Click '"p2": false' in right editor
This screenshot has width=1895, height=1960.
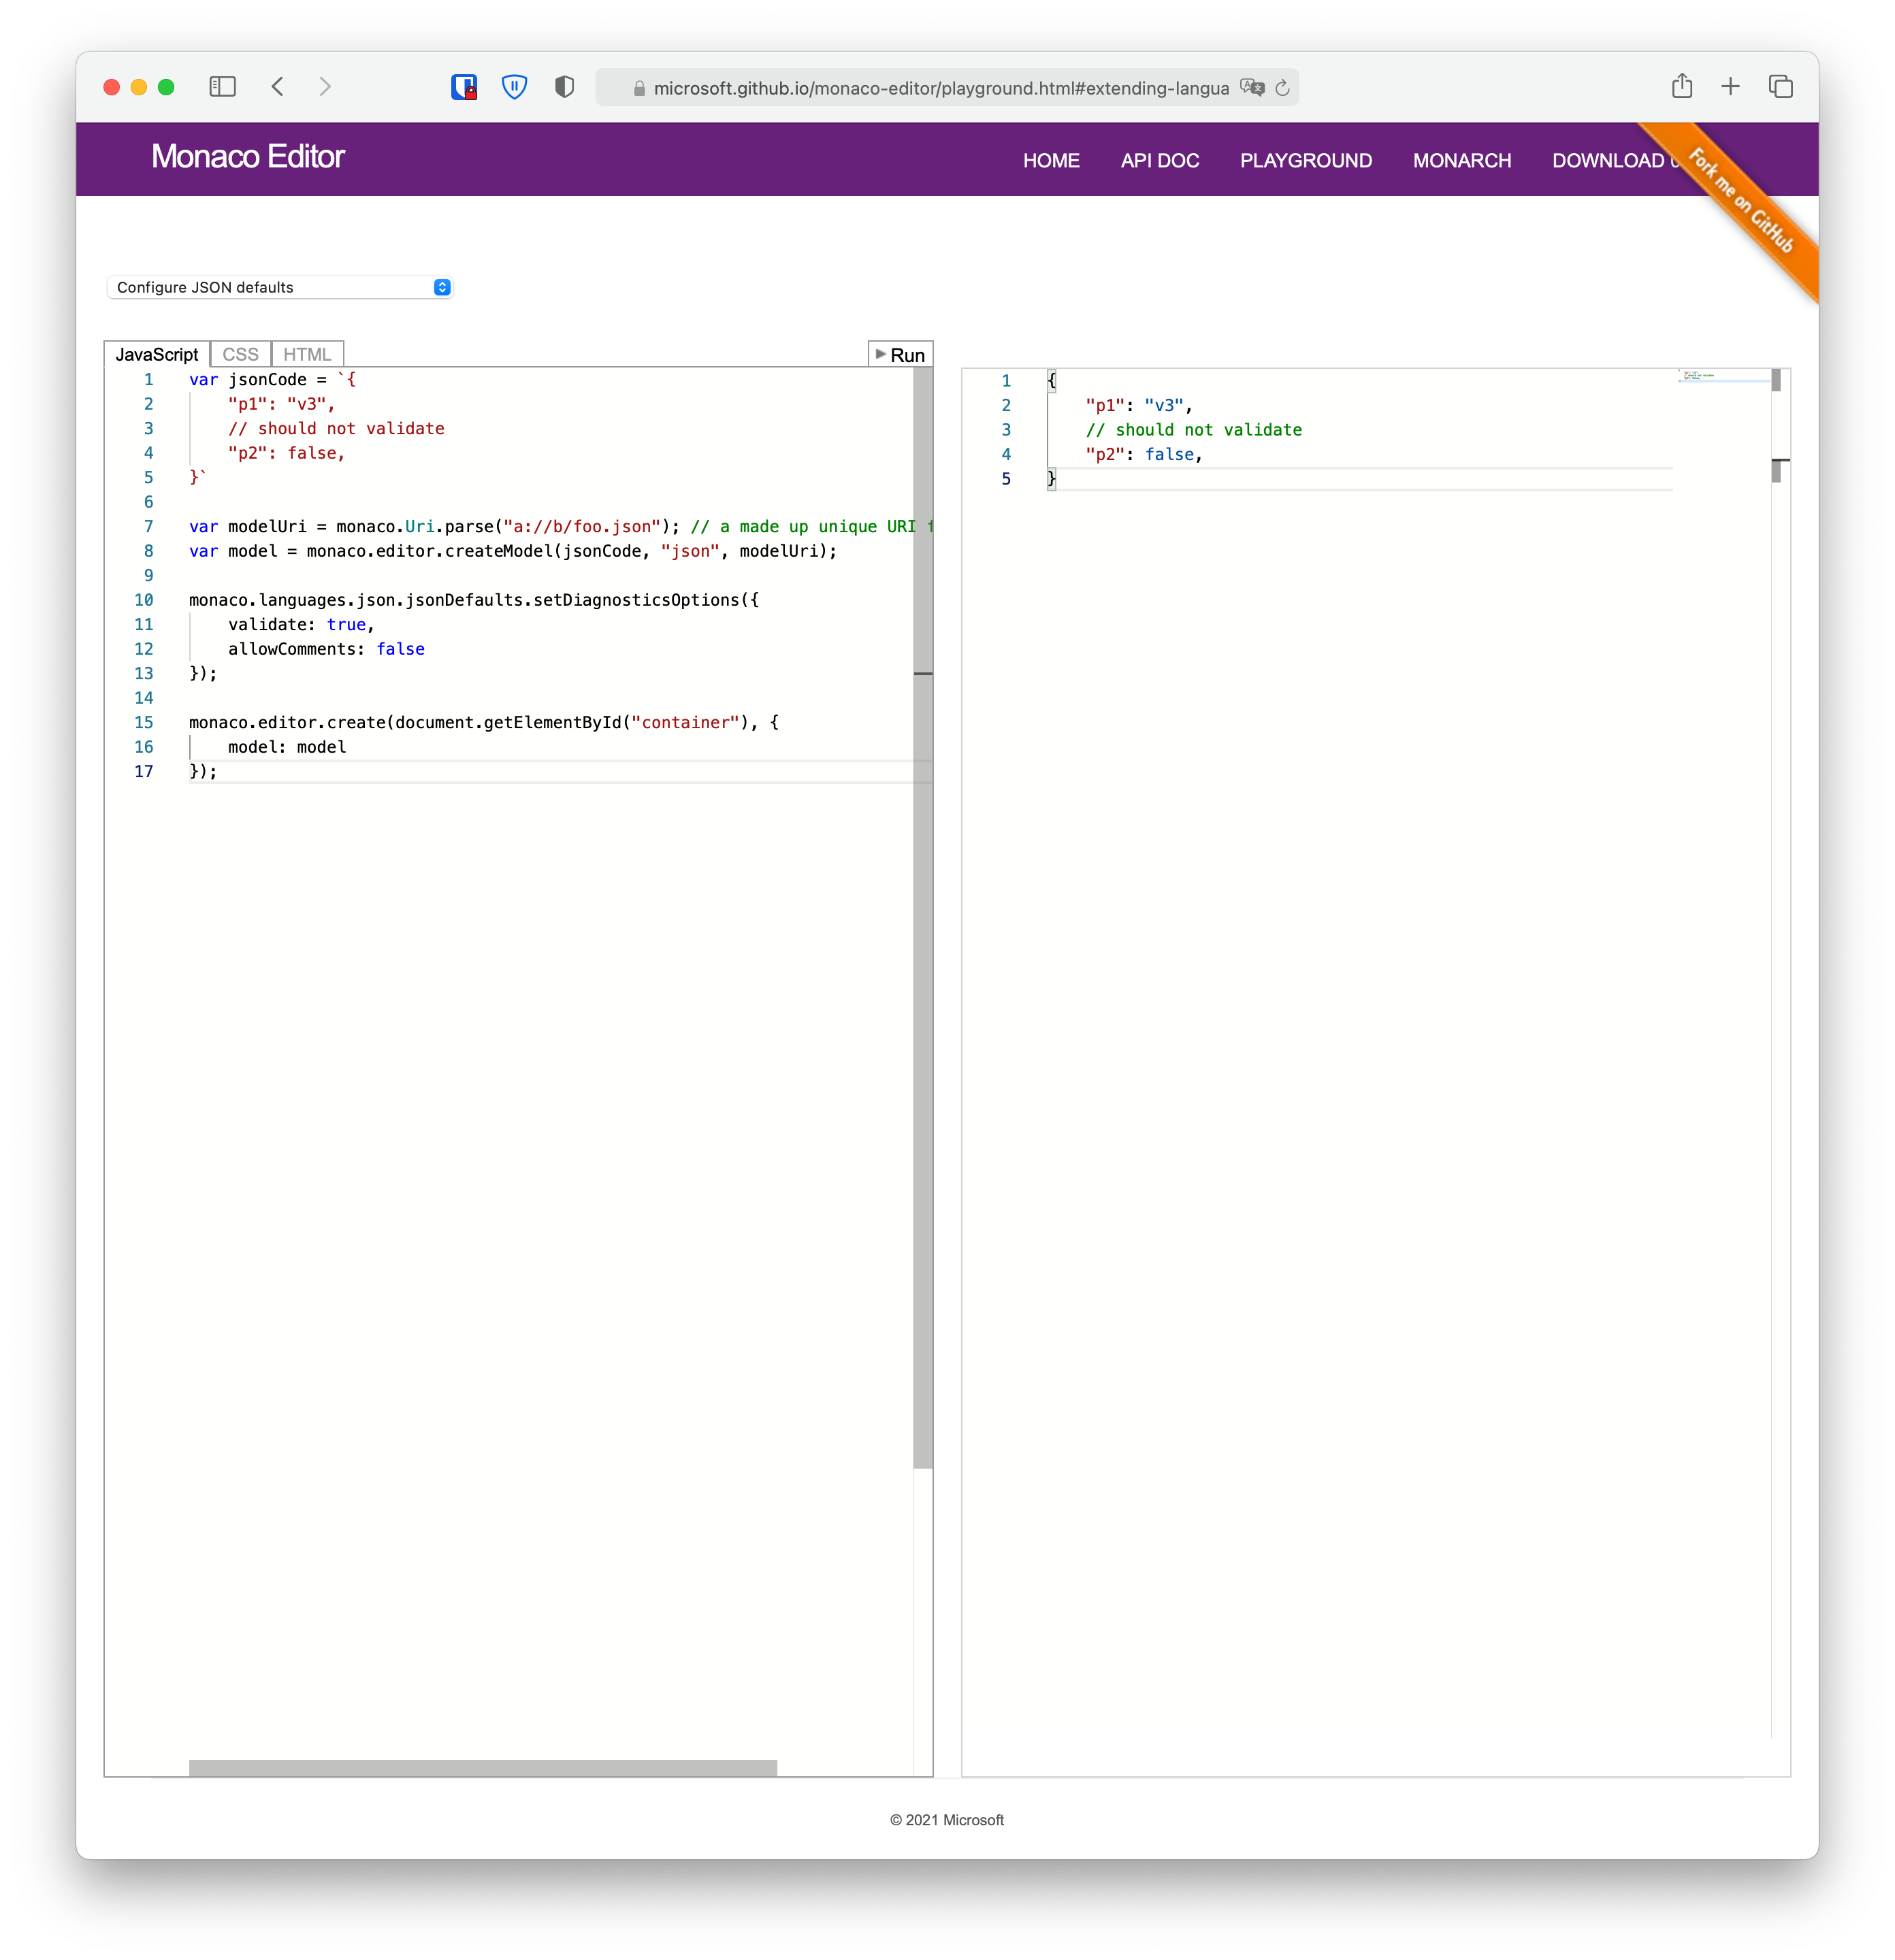pyautogui.click(x=1140, y=454)
